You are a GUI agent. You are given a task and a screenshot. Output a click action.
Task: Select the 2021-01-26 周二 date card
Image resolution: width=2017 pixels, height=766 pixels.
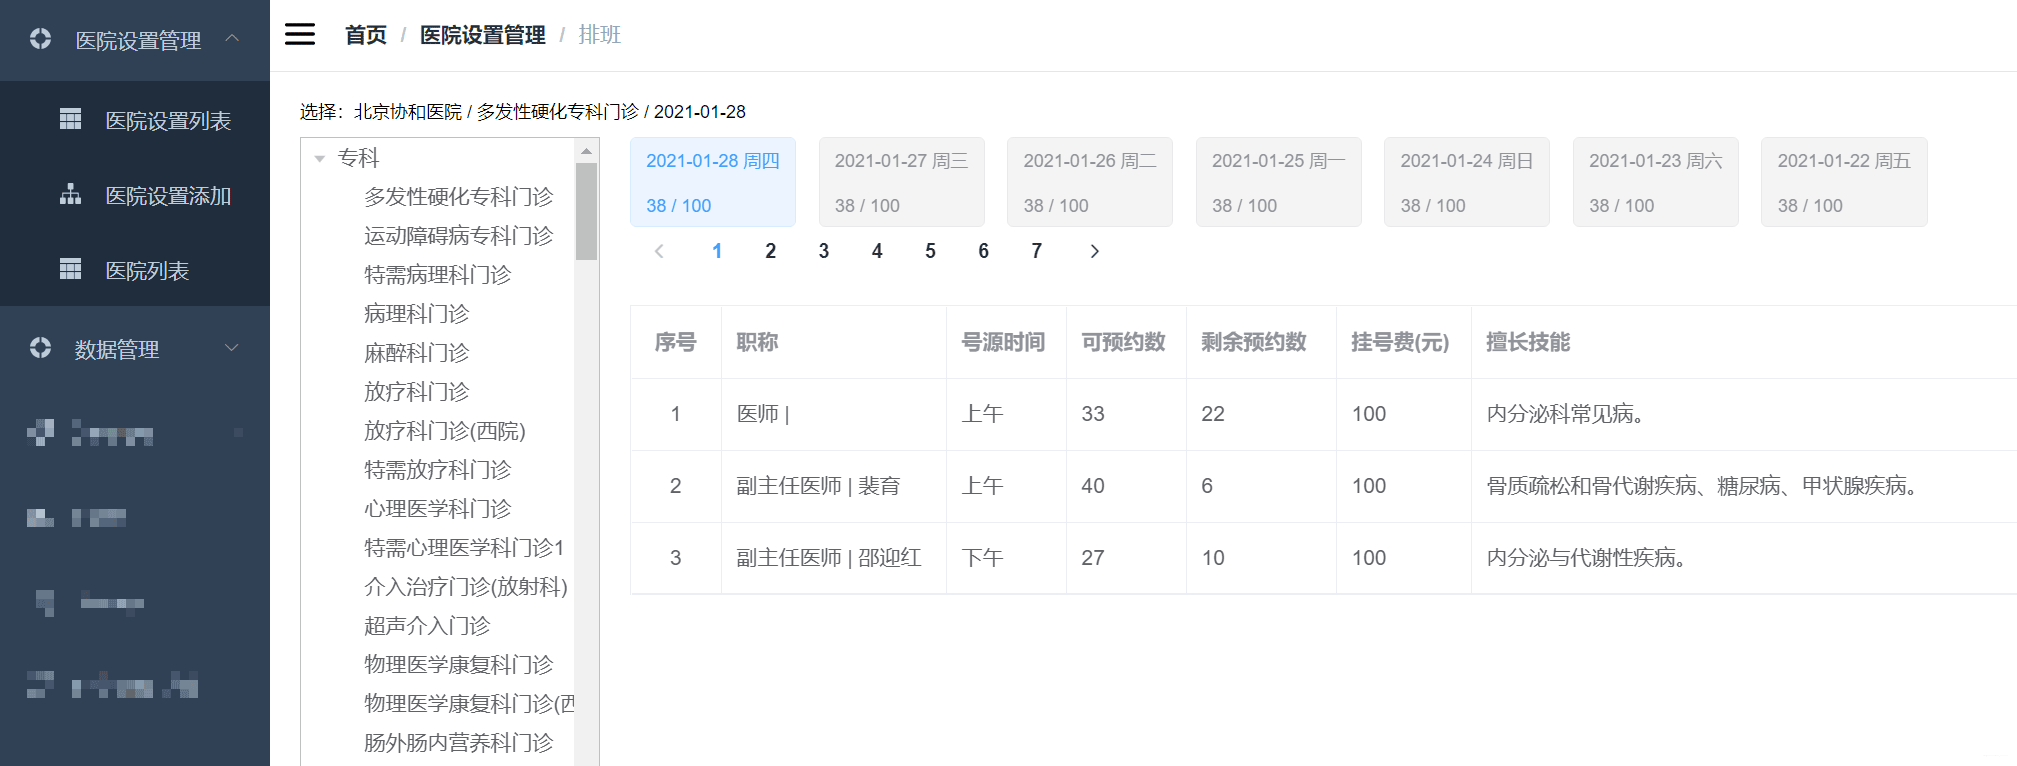click(1090, 182)
